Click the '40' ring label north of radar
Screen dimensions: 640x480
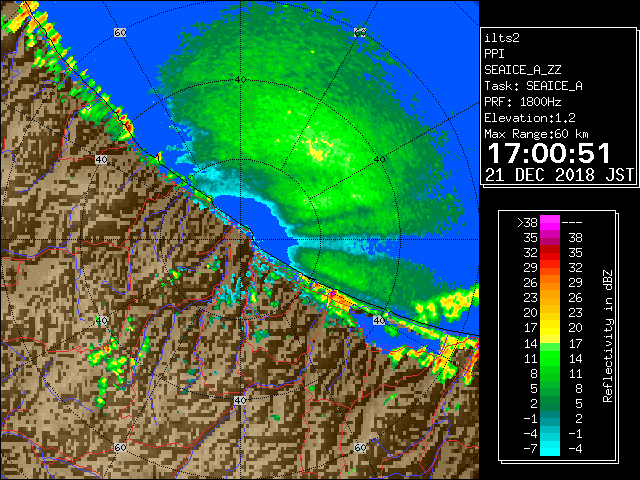pos(240,80)
